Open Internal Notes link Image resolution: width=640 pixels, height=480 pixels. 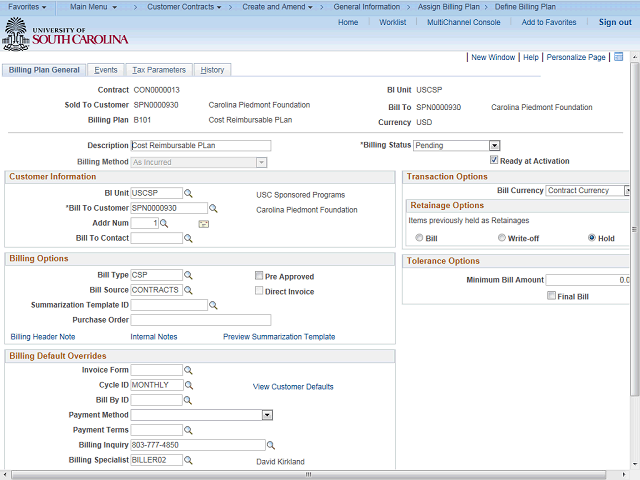tap(154, 337)
